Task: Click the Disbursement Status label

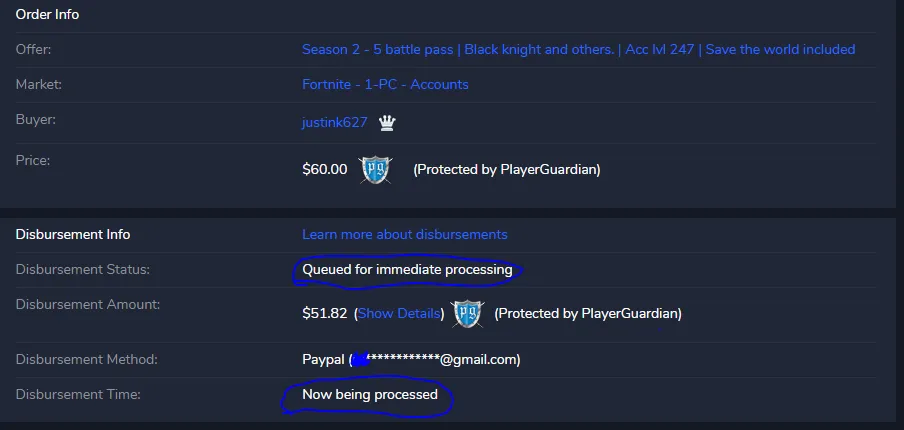Action: coord(82,270)
